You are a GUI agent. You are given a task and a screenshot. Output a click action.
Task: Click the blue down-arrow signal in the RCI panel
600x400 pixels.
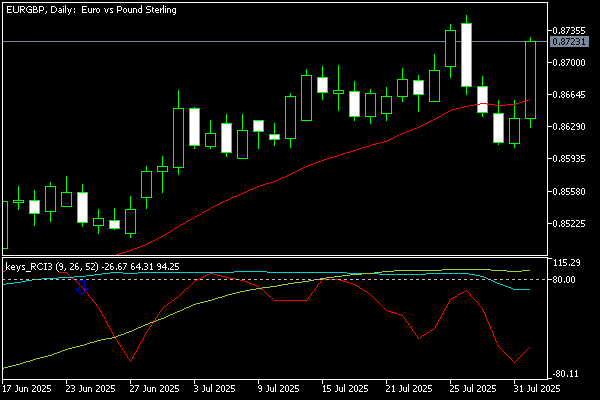tap(82, 287)
